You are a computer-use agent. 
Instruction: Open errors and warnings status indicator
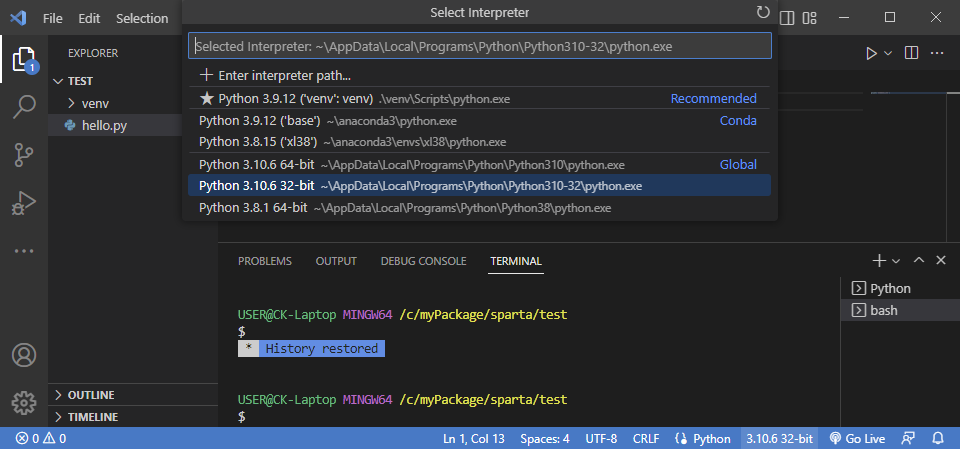tap(41, 439)
